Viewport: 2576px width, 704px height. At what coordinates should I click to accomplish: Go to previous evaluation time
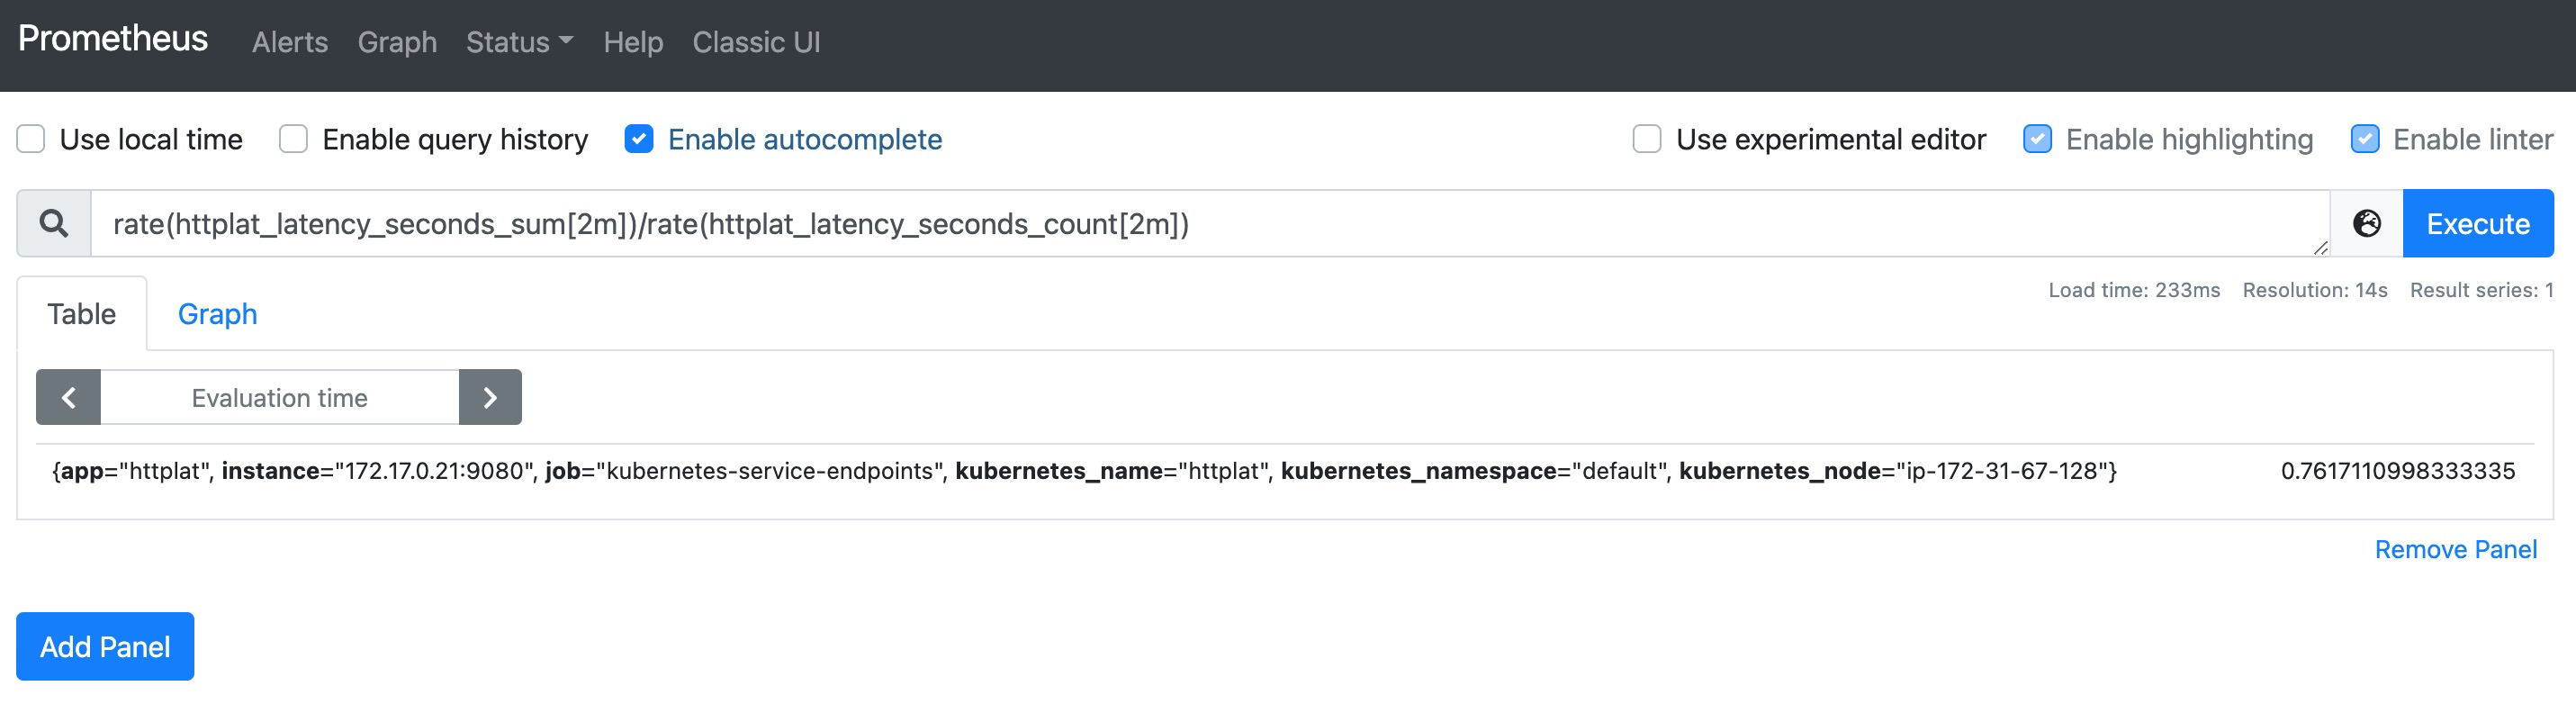tap(68, 397)
